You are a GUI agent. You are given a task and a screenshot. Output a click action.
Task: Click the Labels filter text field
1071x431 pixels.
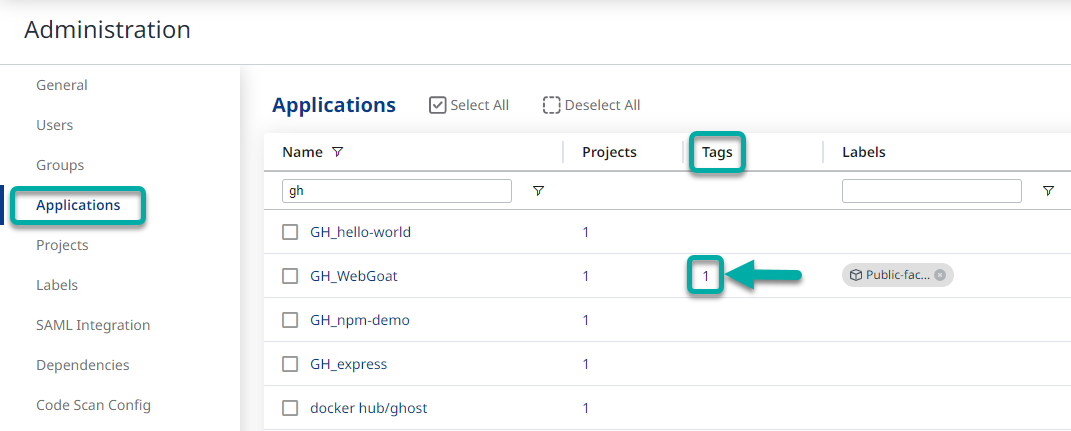(931, 191)
